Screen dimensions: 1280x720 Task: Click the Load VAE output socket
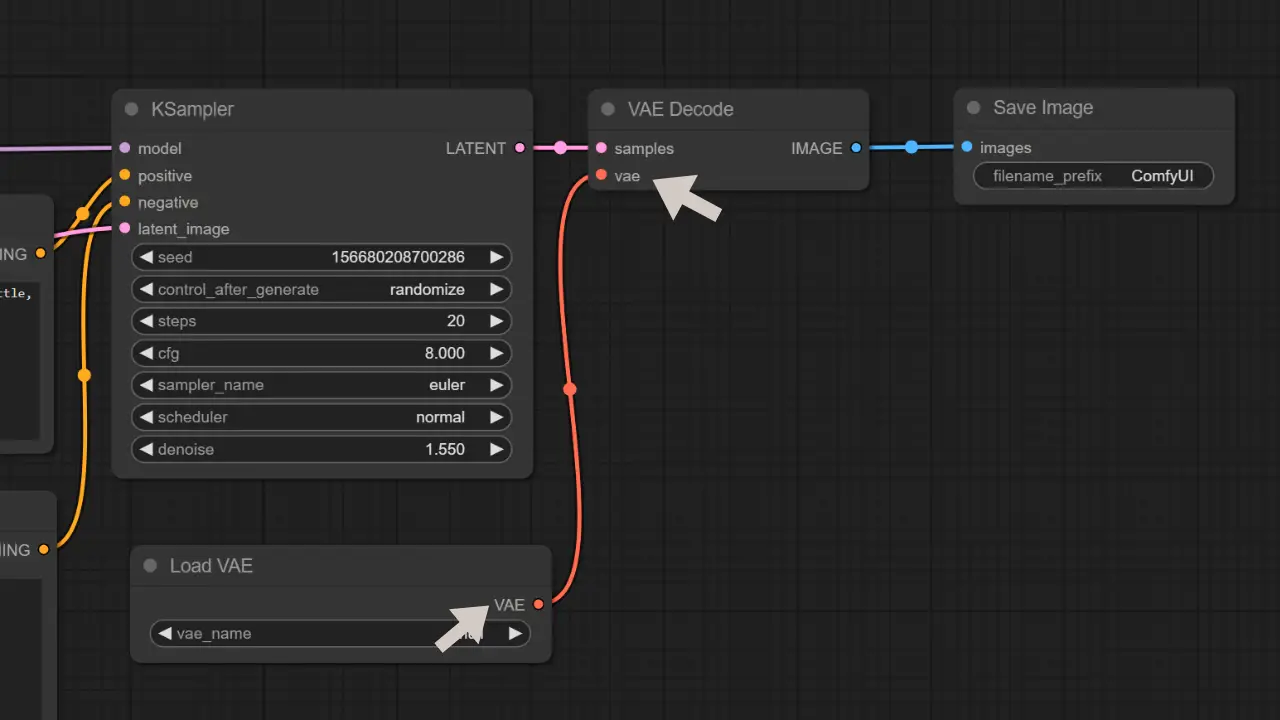[x=539, y=604]
